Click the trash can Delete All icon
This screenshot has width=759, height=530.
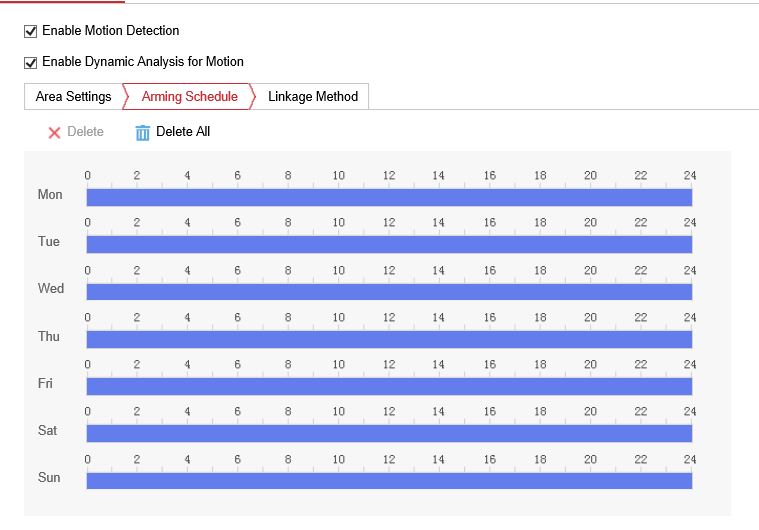143,132
